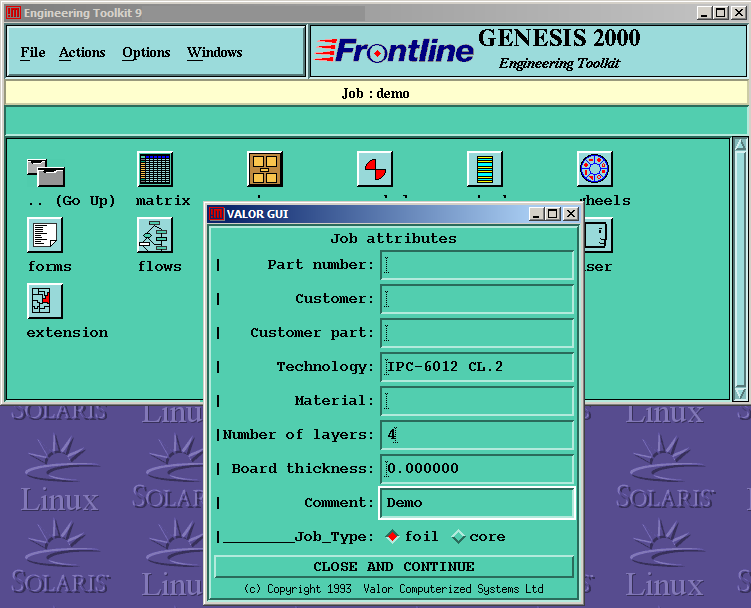Open the forms icon
751x608 pixels.
click(x=45, y=235)
